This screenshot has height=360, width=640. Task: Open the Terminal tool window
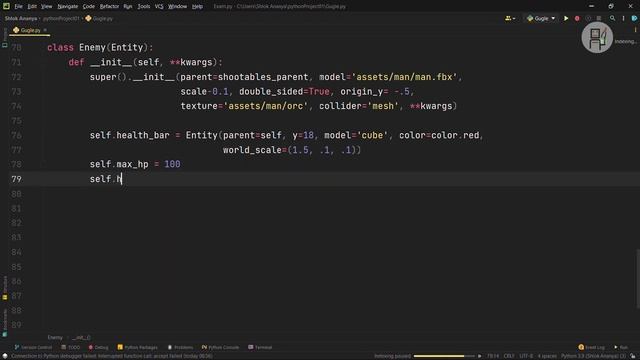click(260, 347)
